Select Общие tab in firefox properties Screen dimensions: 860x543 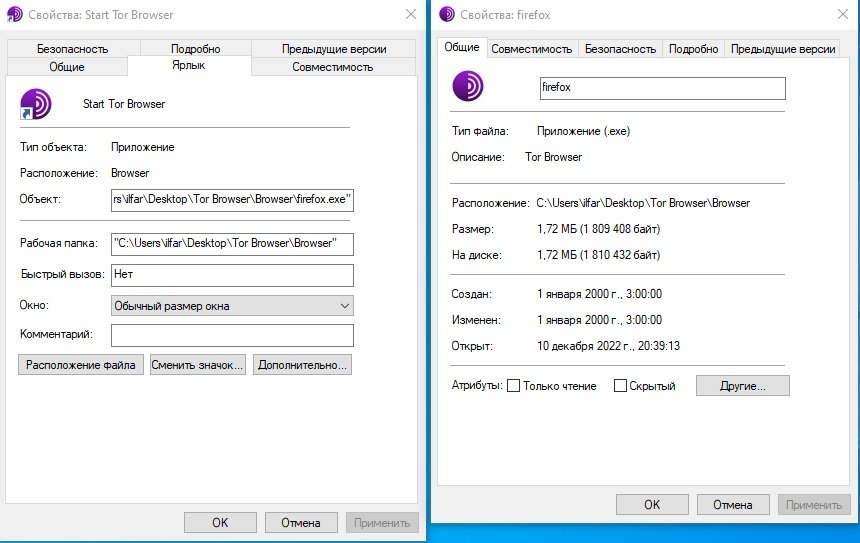462,47
